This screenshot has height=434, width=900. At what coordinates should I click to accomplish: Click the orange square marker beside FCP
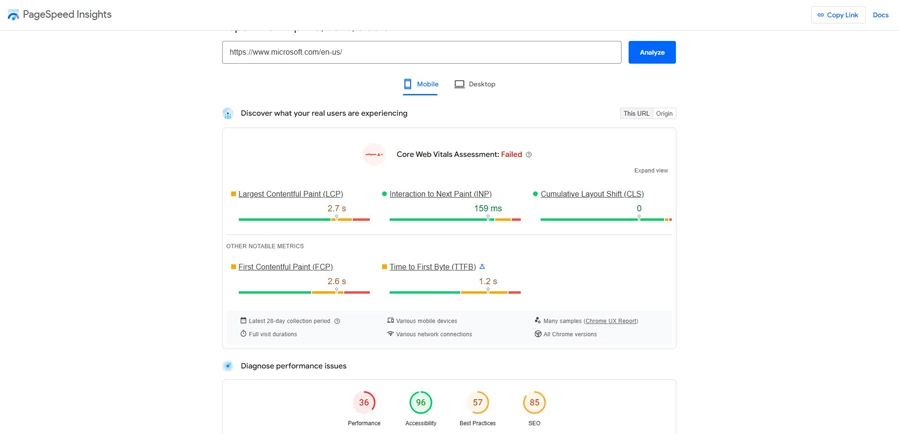click(233, 267)
